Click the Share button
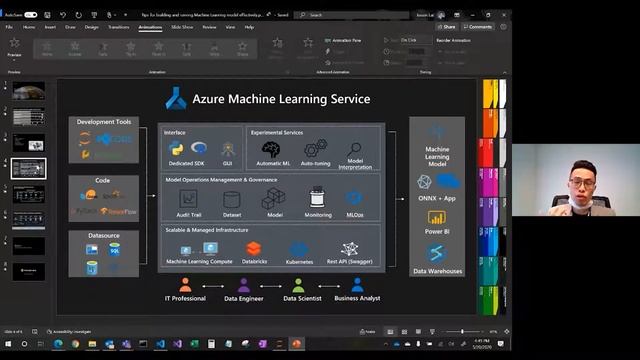The image size is (640, 360). click(x=447, y=27)
